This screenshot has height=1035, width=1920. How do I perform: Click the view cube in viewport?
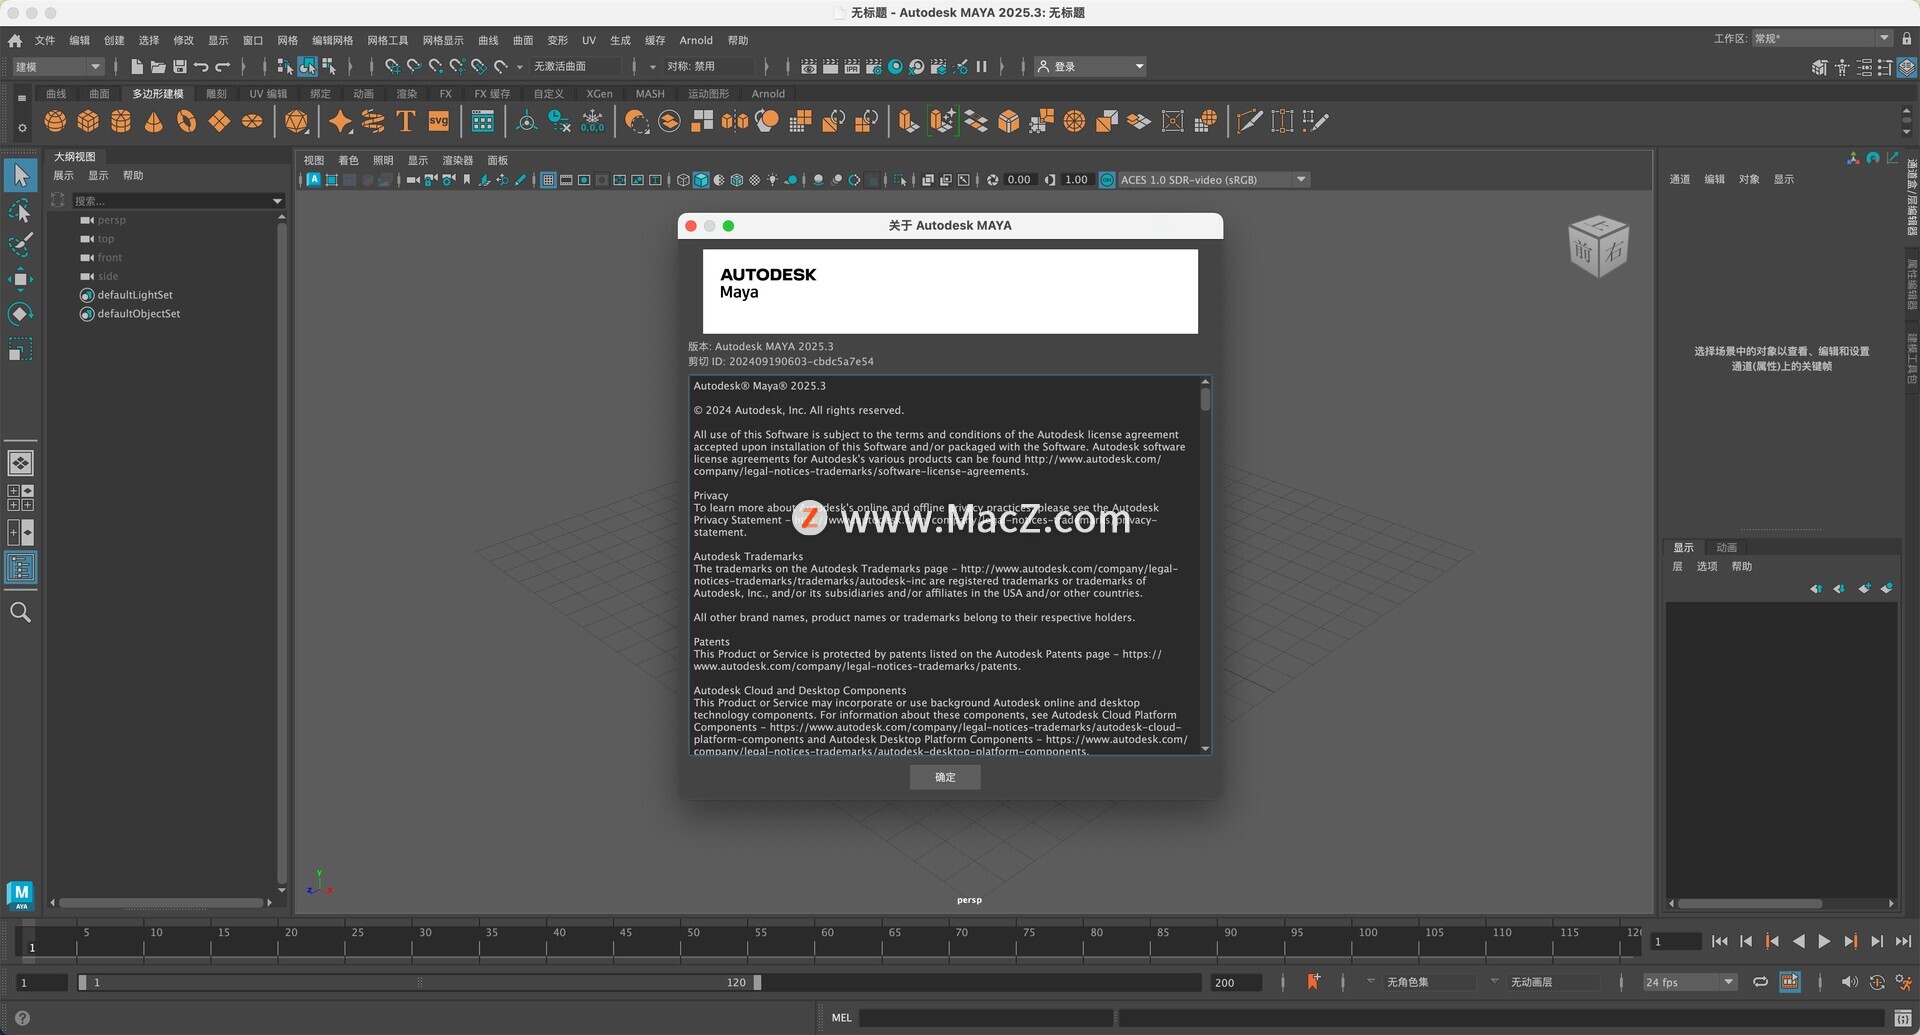(x=1597, y=246)
